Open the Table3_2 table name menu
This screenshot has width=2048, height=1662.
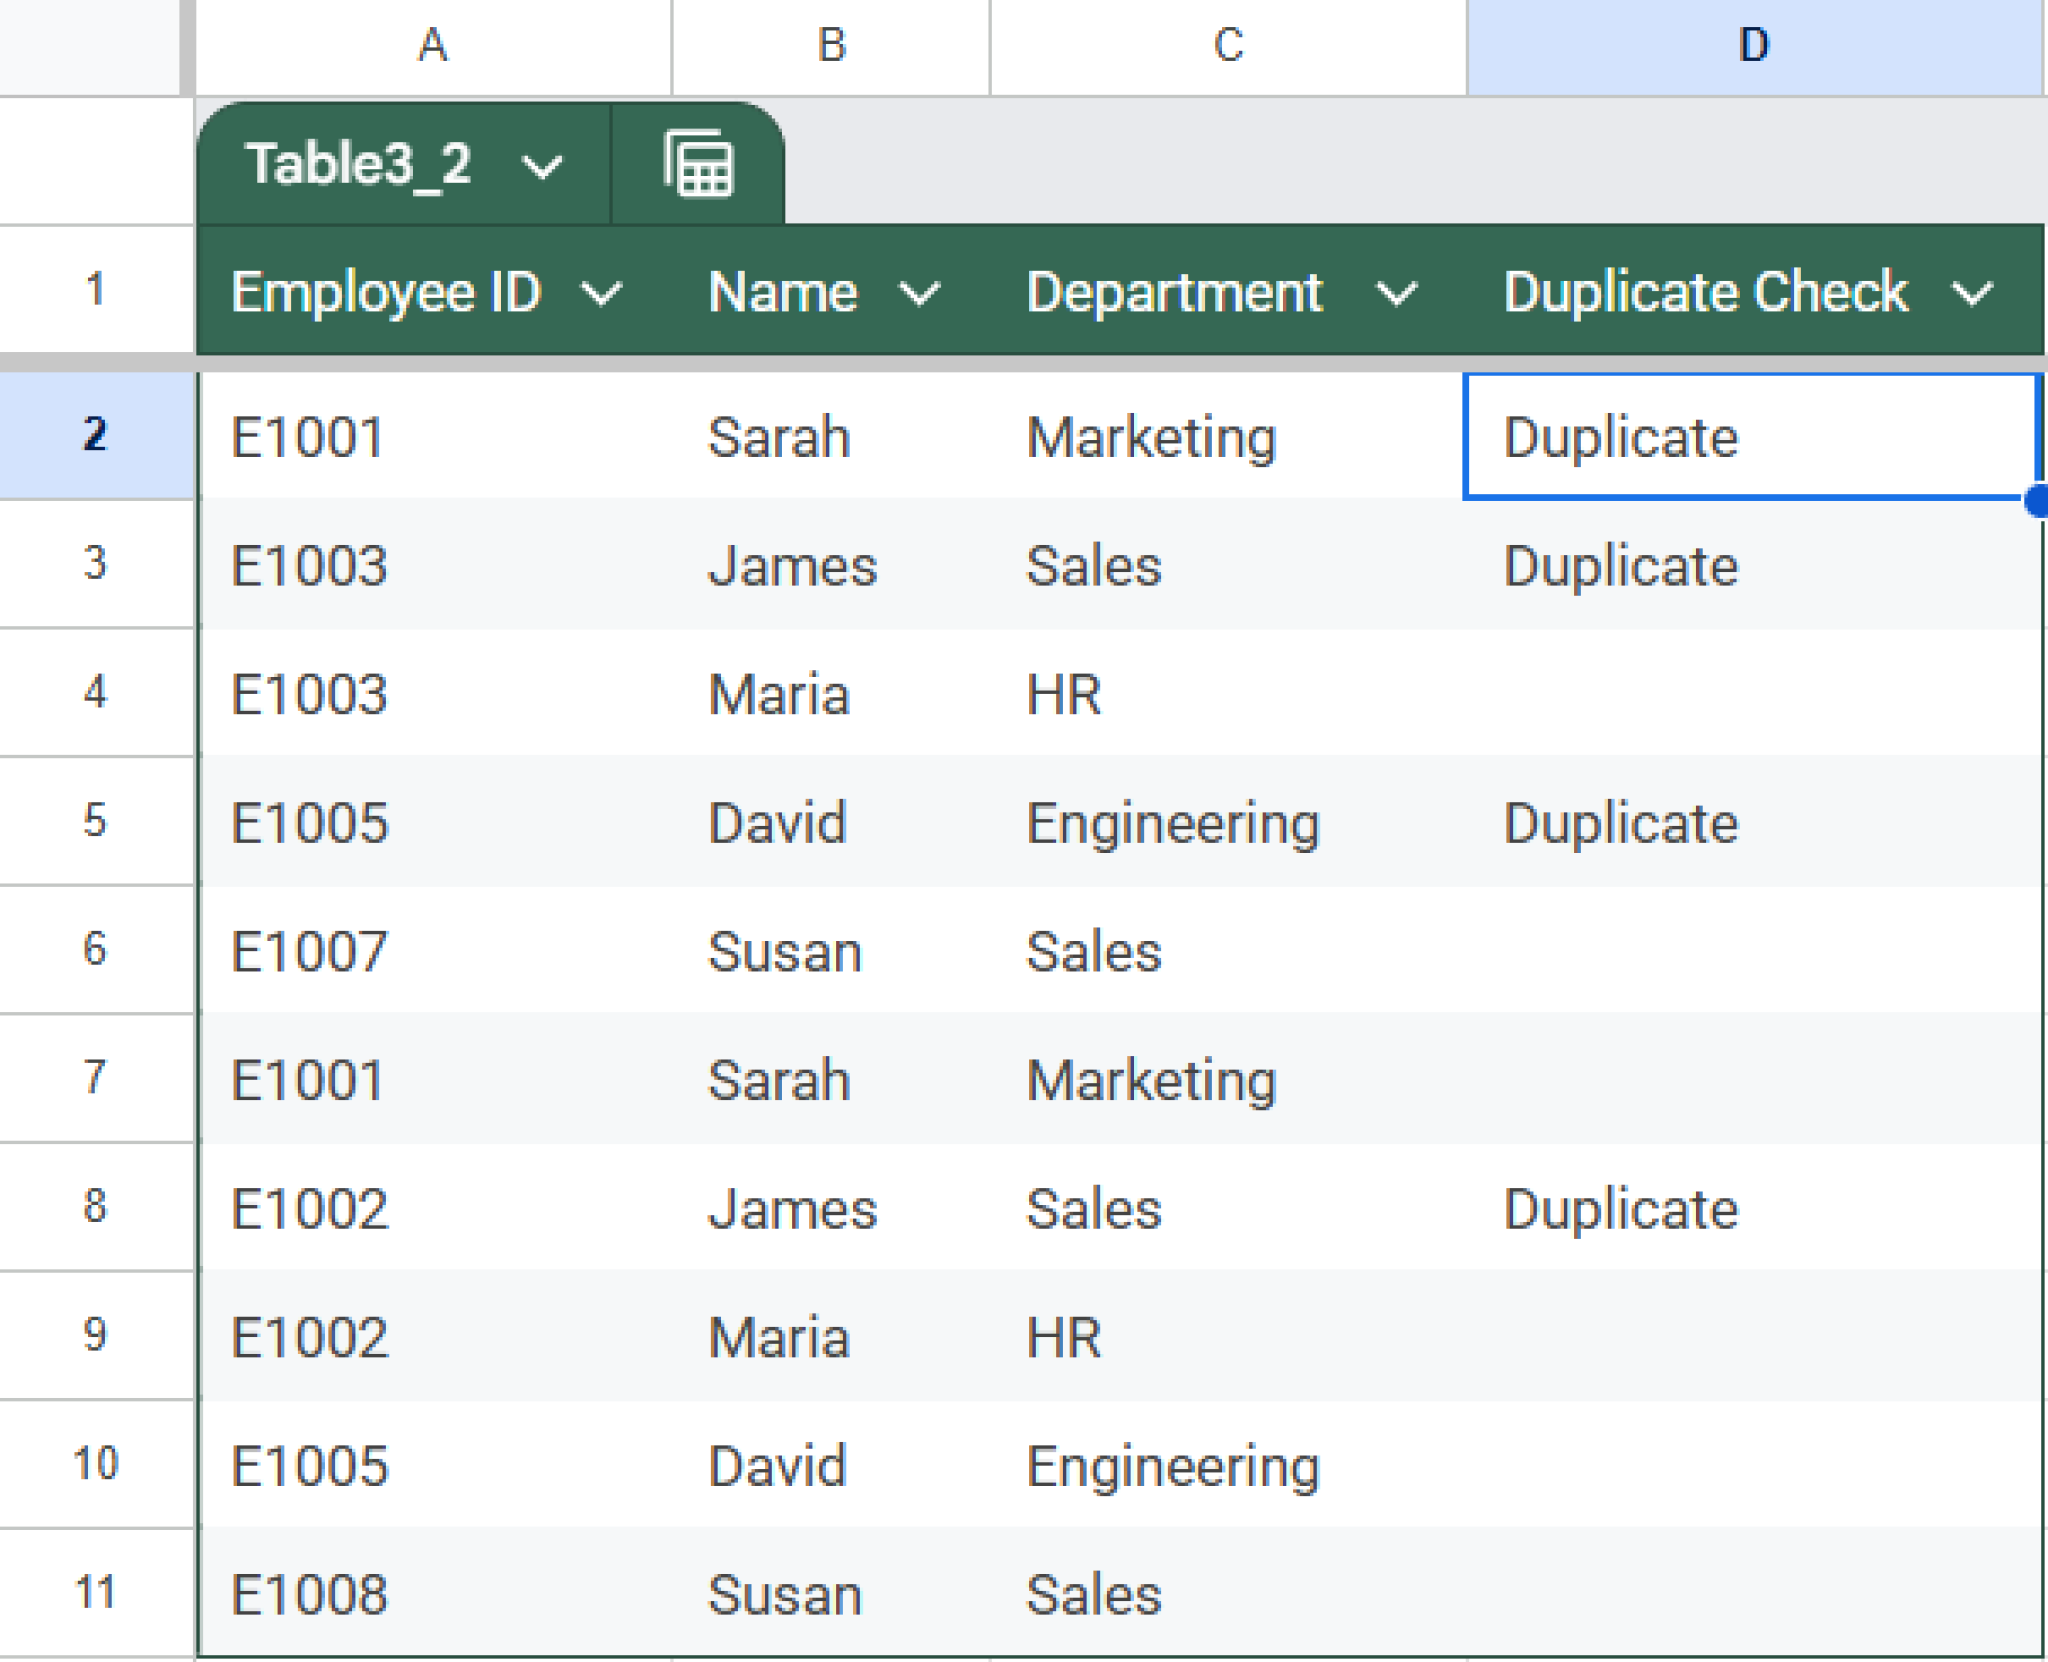coord(543,166)
